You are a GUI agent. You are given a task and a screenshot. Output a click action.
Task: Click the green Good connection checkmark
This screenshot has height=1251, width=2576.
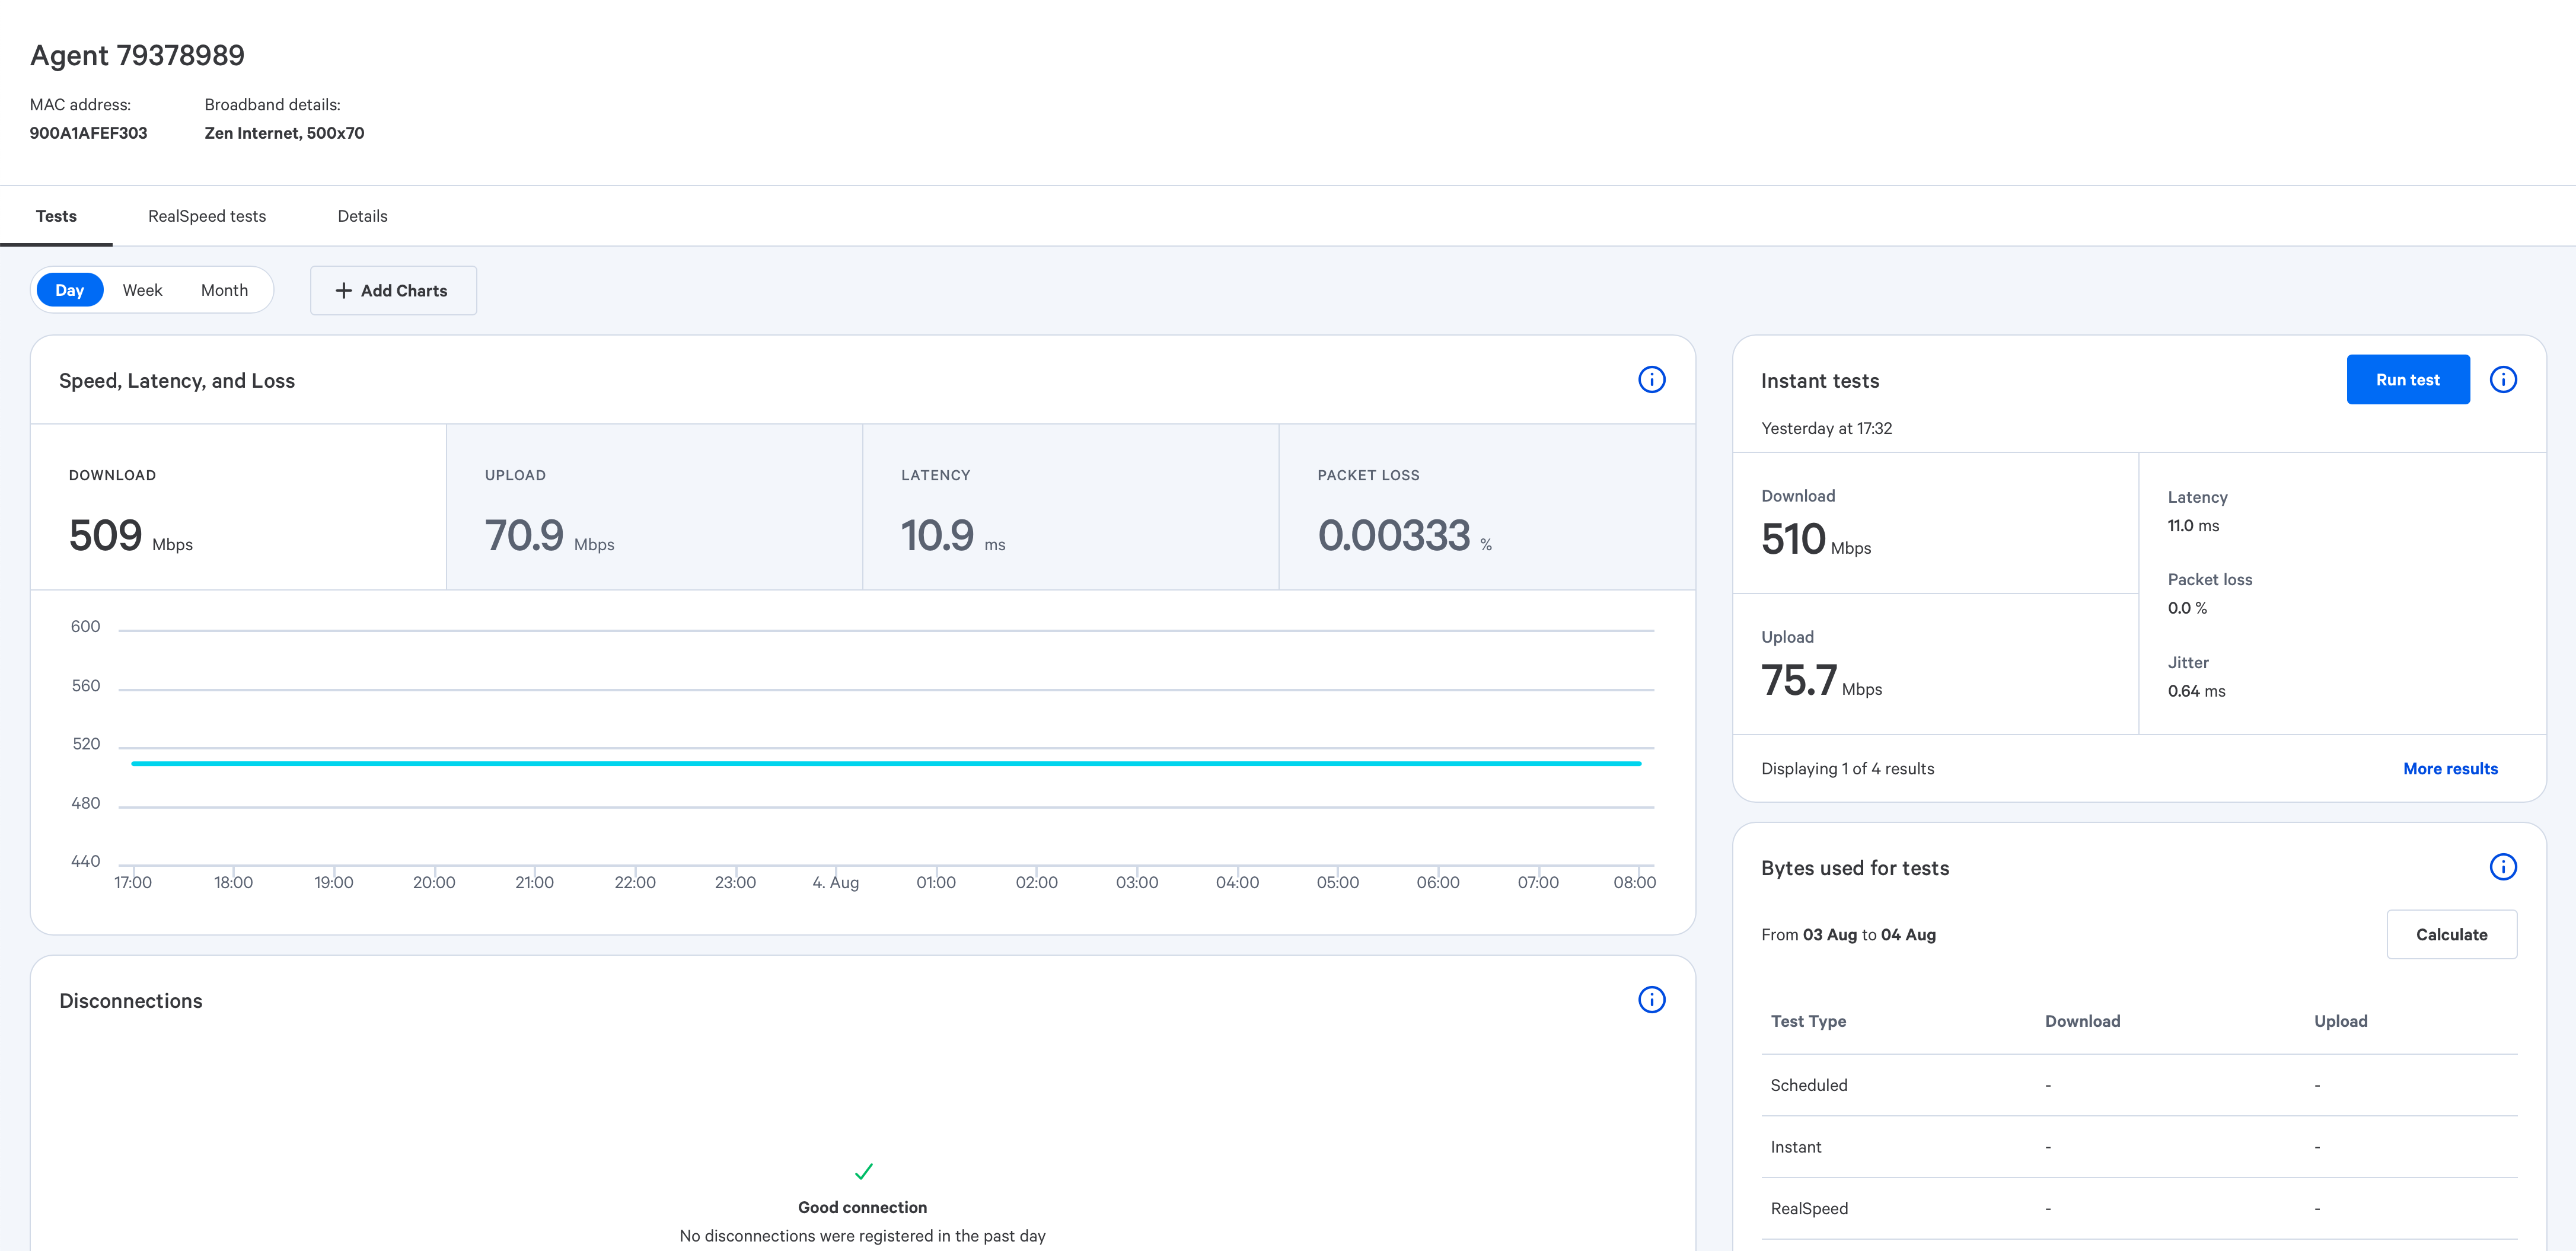863,1171
